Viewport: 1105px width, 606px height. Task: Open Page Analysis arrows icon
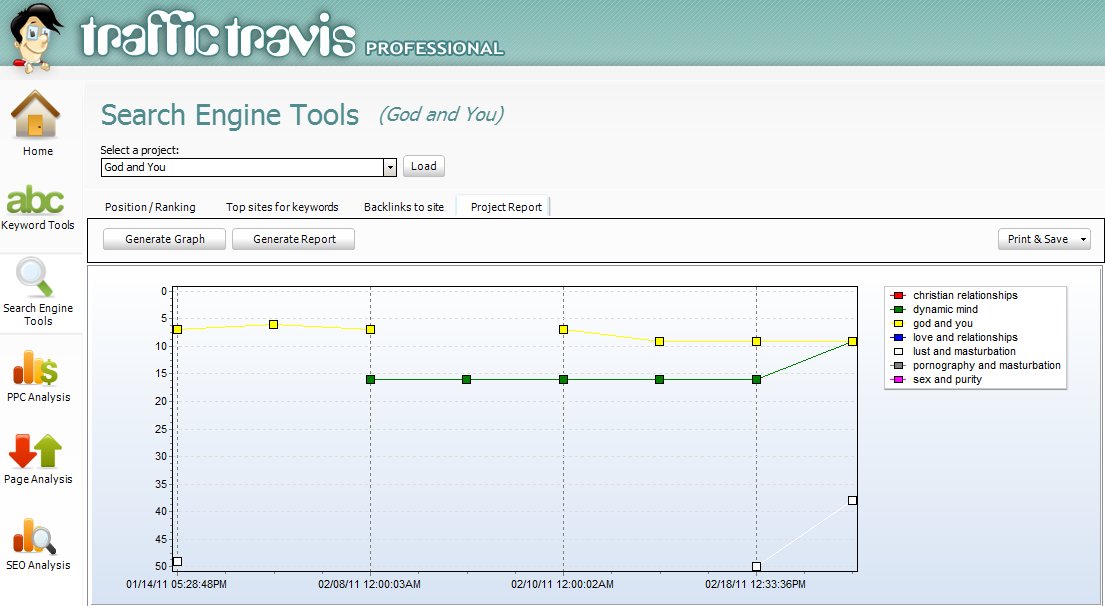[37, 451]
